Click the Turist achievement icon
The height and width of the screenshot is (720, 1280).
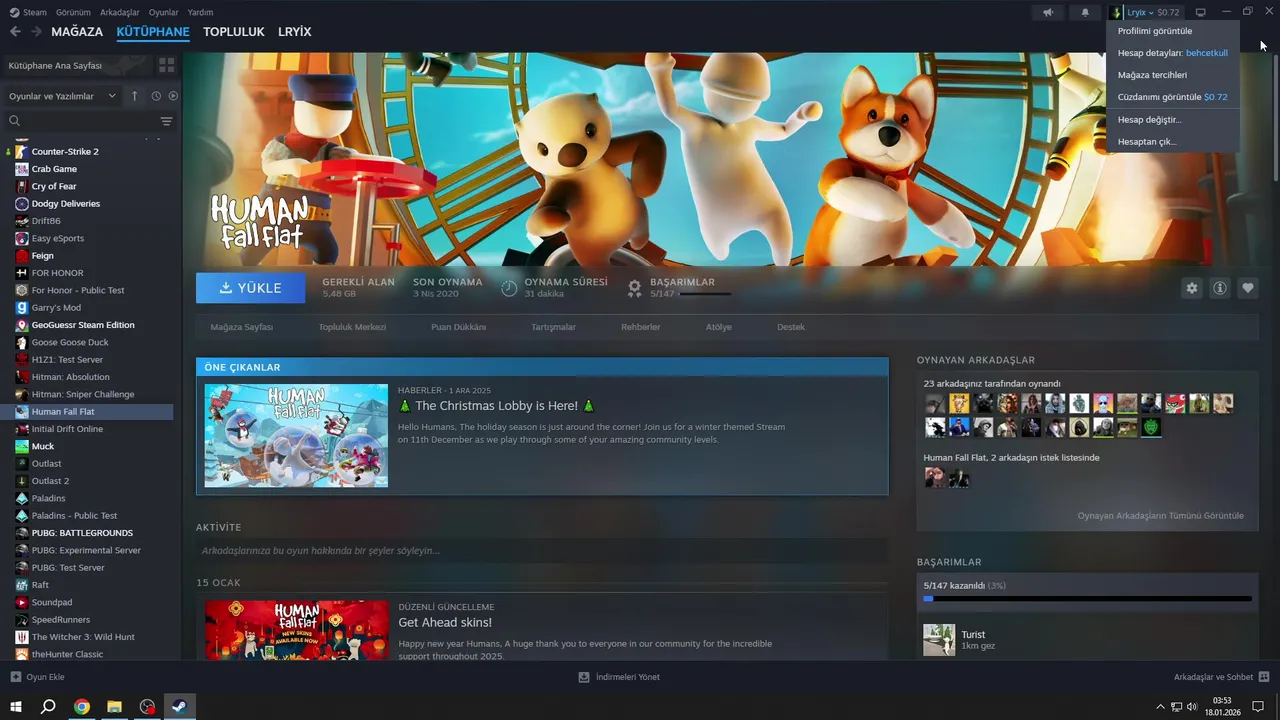pos(939,640)
